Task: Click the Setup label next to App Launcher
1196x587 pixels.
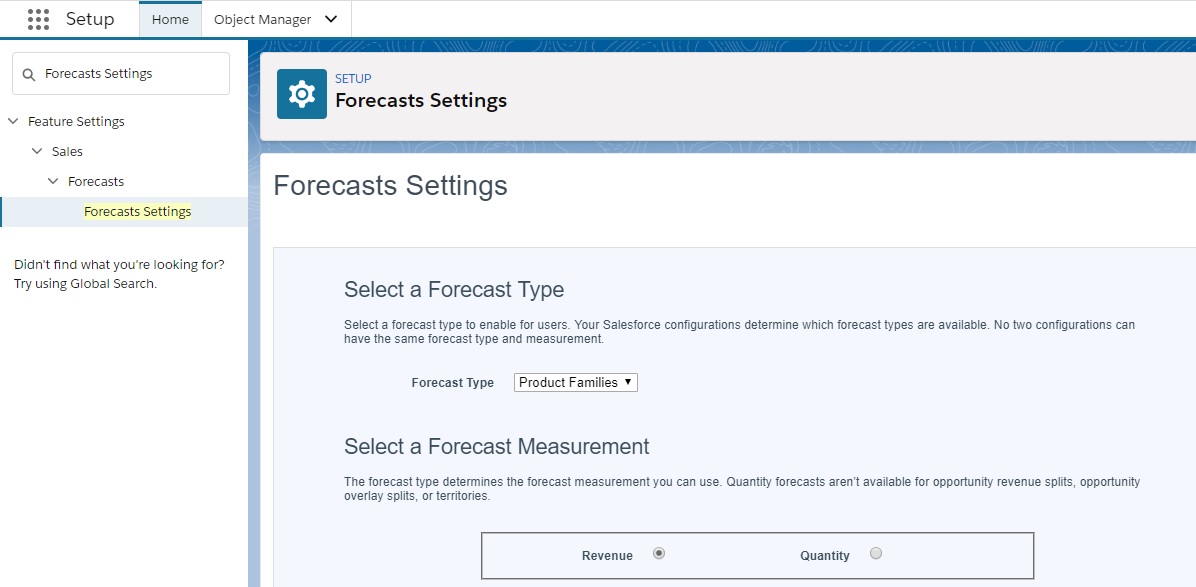Action: [88, 18]
